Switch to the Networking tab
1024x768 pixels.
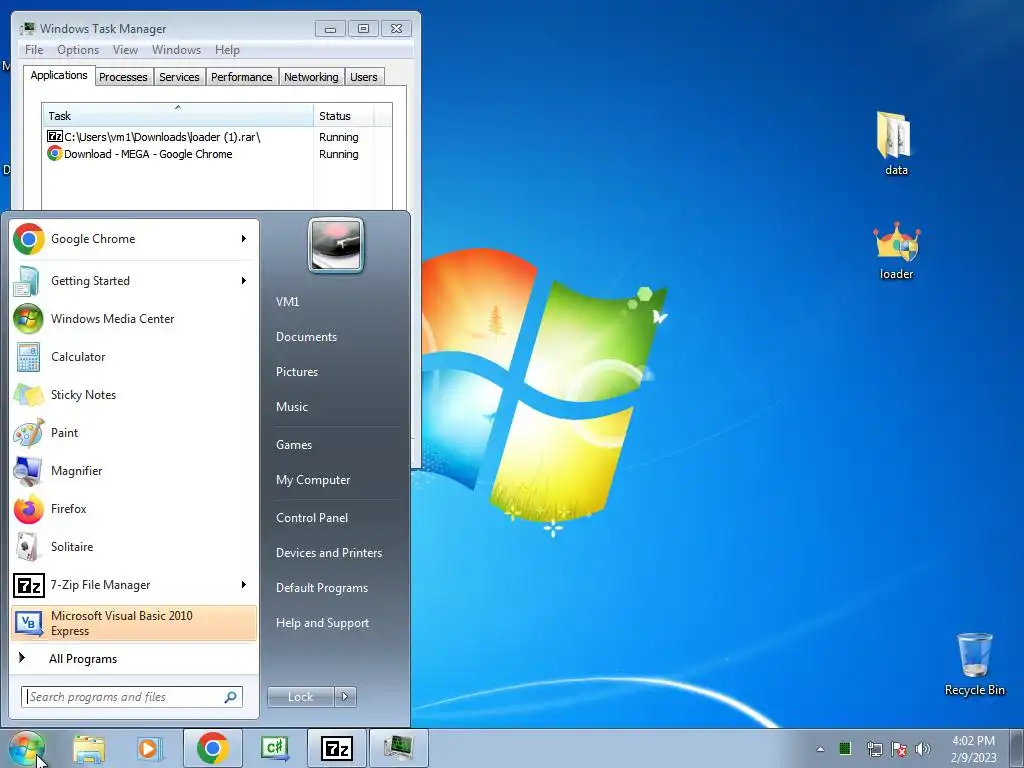click(x=311, y=77)
